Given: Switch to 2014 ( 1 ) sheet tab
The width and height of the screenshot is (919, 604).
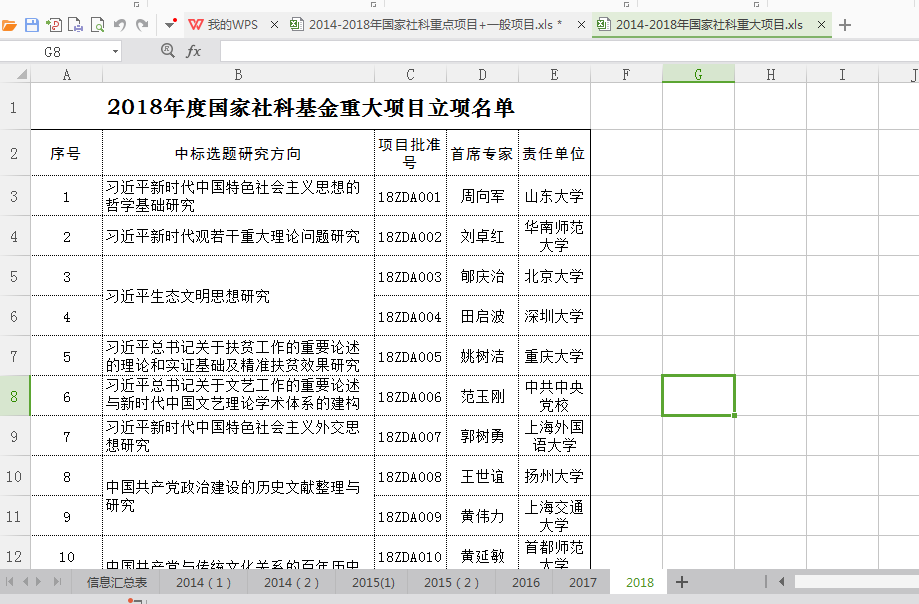Looking at the screenshot, I should coord(203,582).
